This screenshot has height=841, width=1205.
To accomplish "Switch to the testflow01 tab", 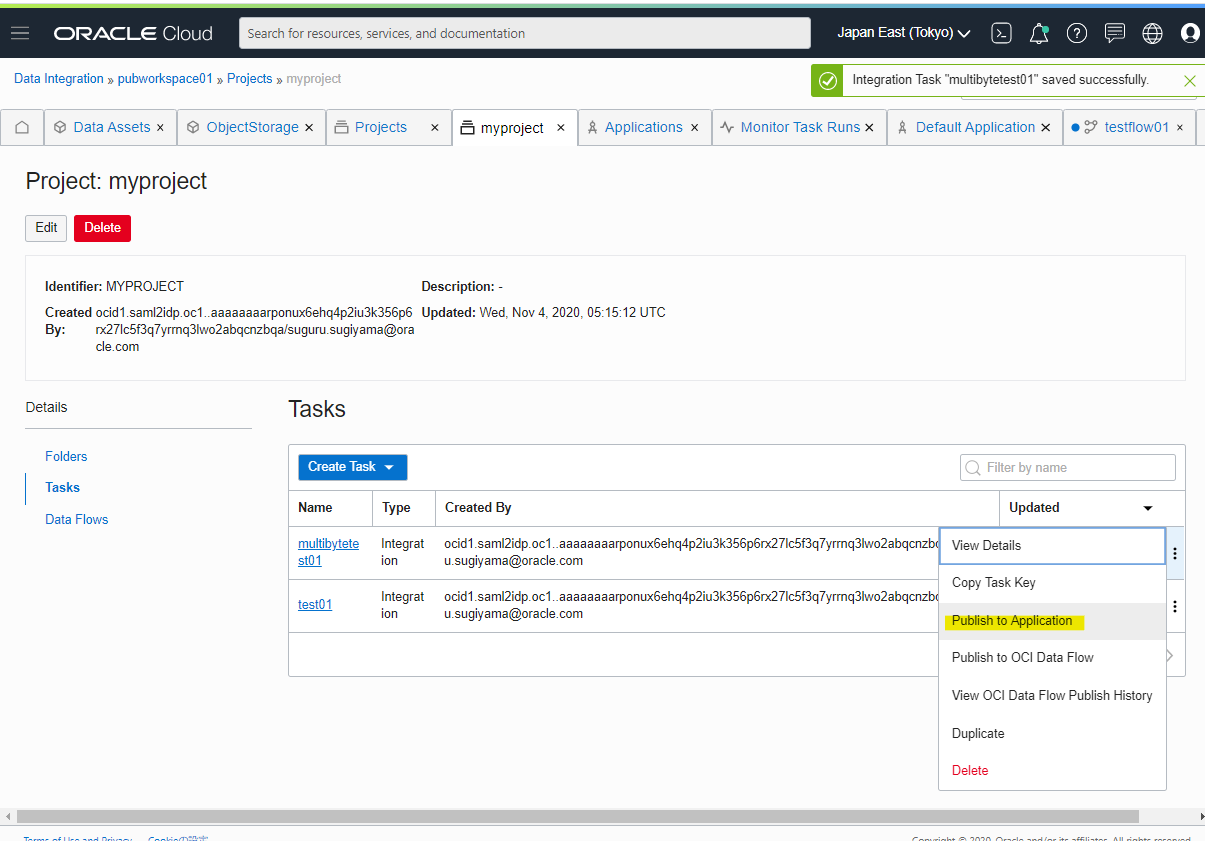I will pyautogui.click(x=1136, y=128).
